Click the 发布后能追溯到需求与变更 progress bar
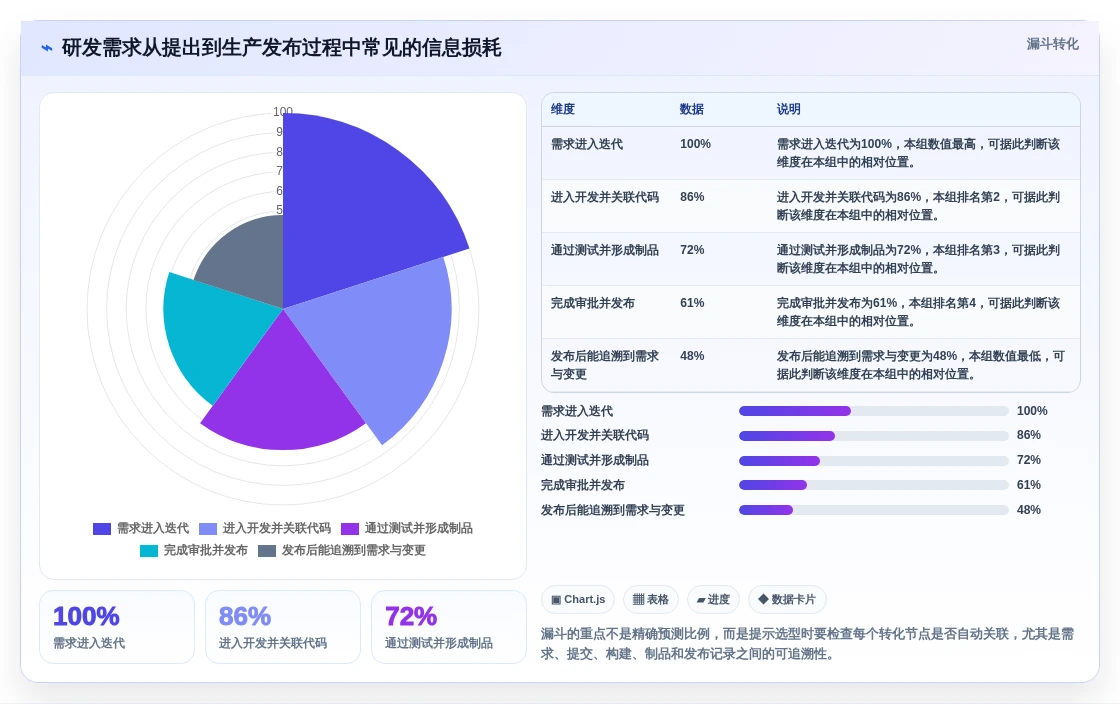 (x=874, y=510)
